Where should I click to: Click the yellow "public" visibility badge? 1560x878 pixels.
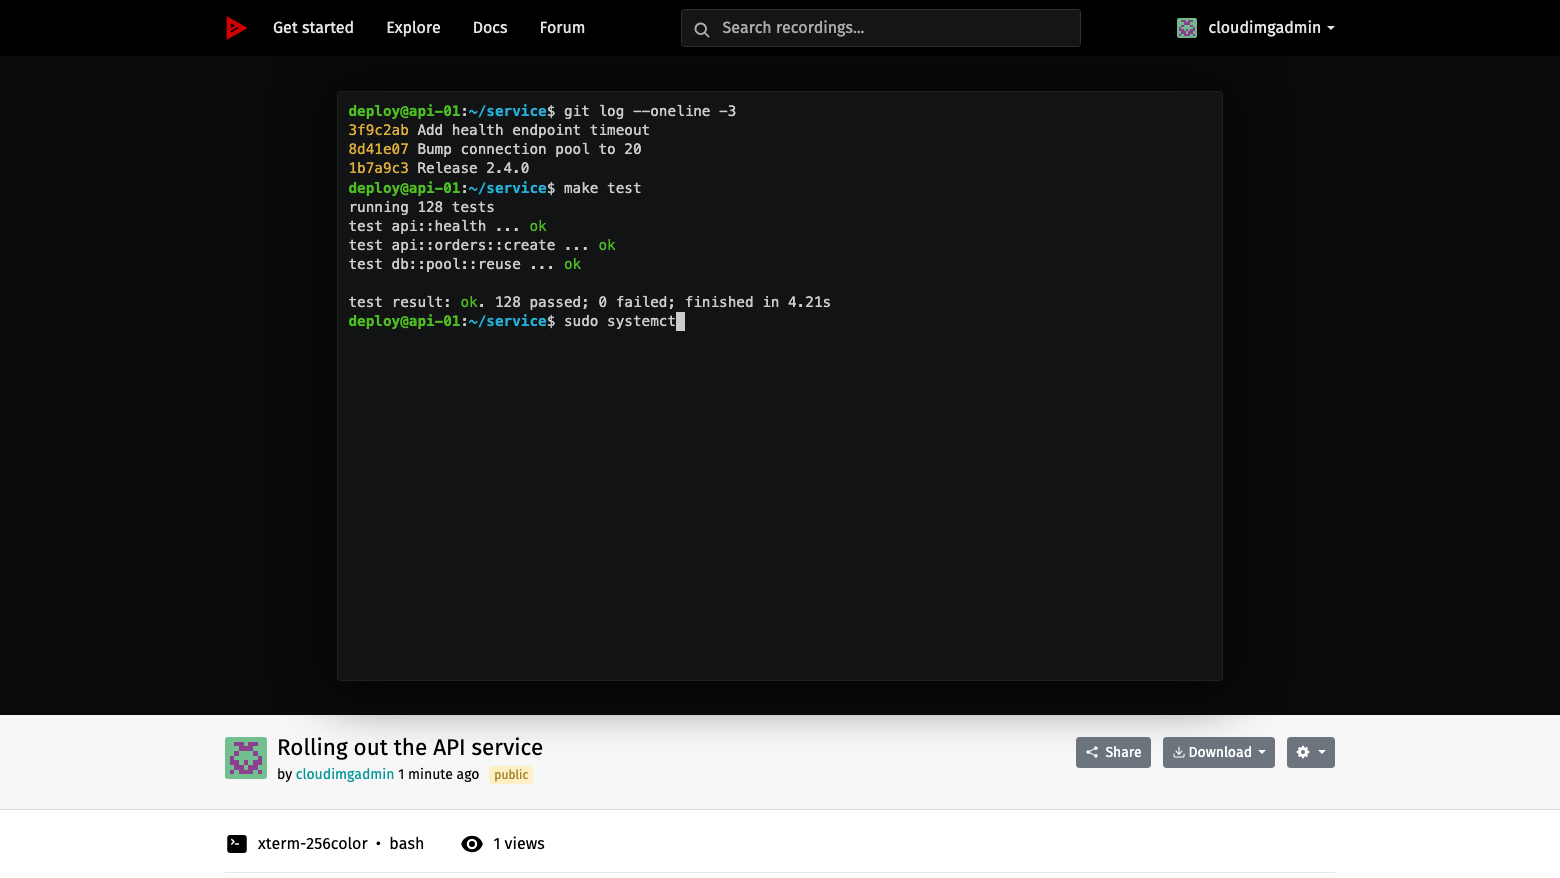tap(511, 775)
